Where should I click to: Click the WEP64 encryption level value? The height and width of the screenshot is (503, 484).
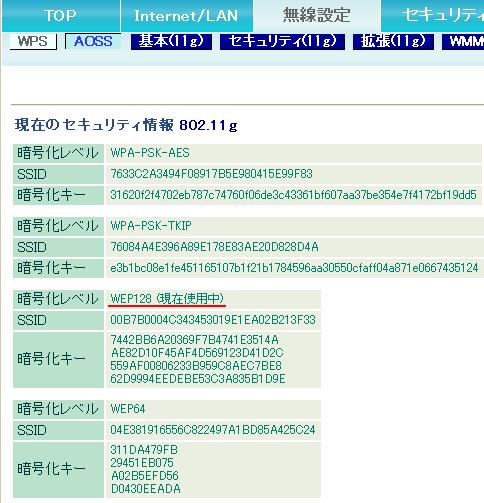click(128, 409)
